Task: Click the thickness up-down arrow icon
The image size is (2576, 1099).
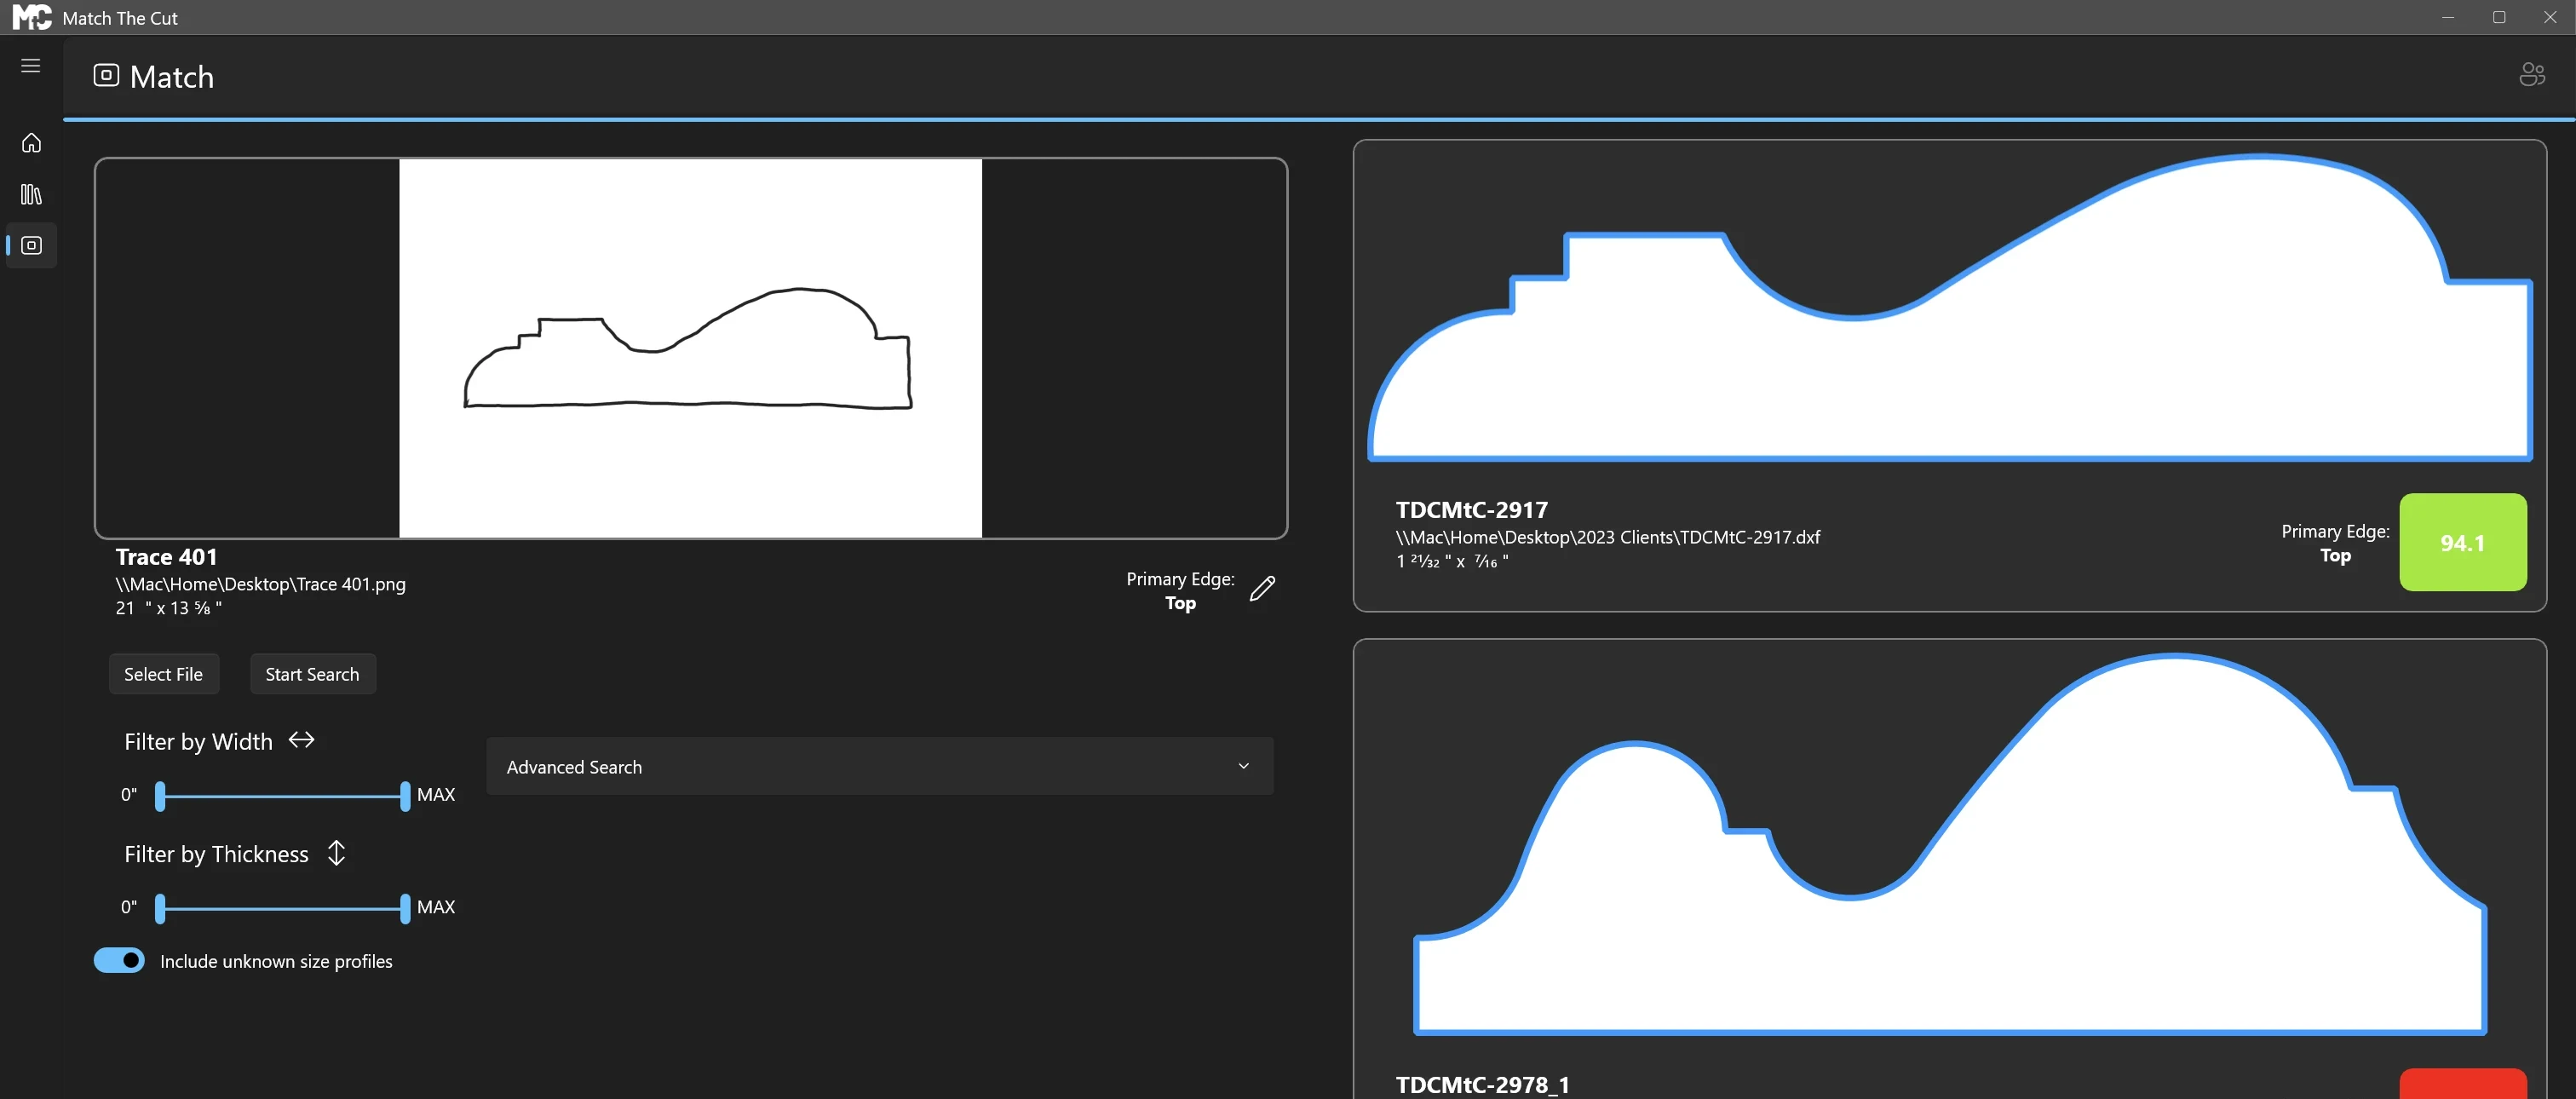Action: point(337,853)
